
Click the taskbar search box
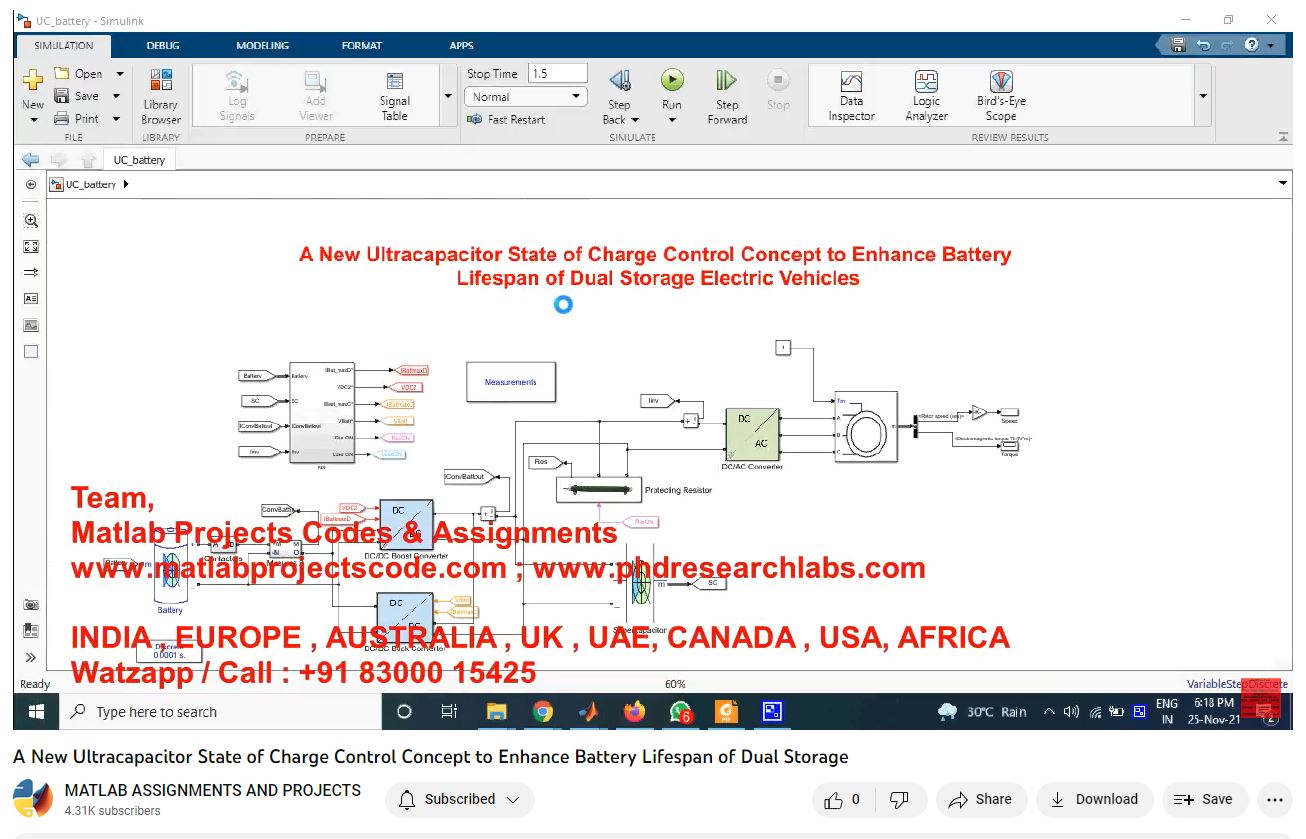[220, 712]
